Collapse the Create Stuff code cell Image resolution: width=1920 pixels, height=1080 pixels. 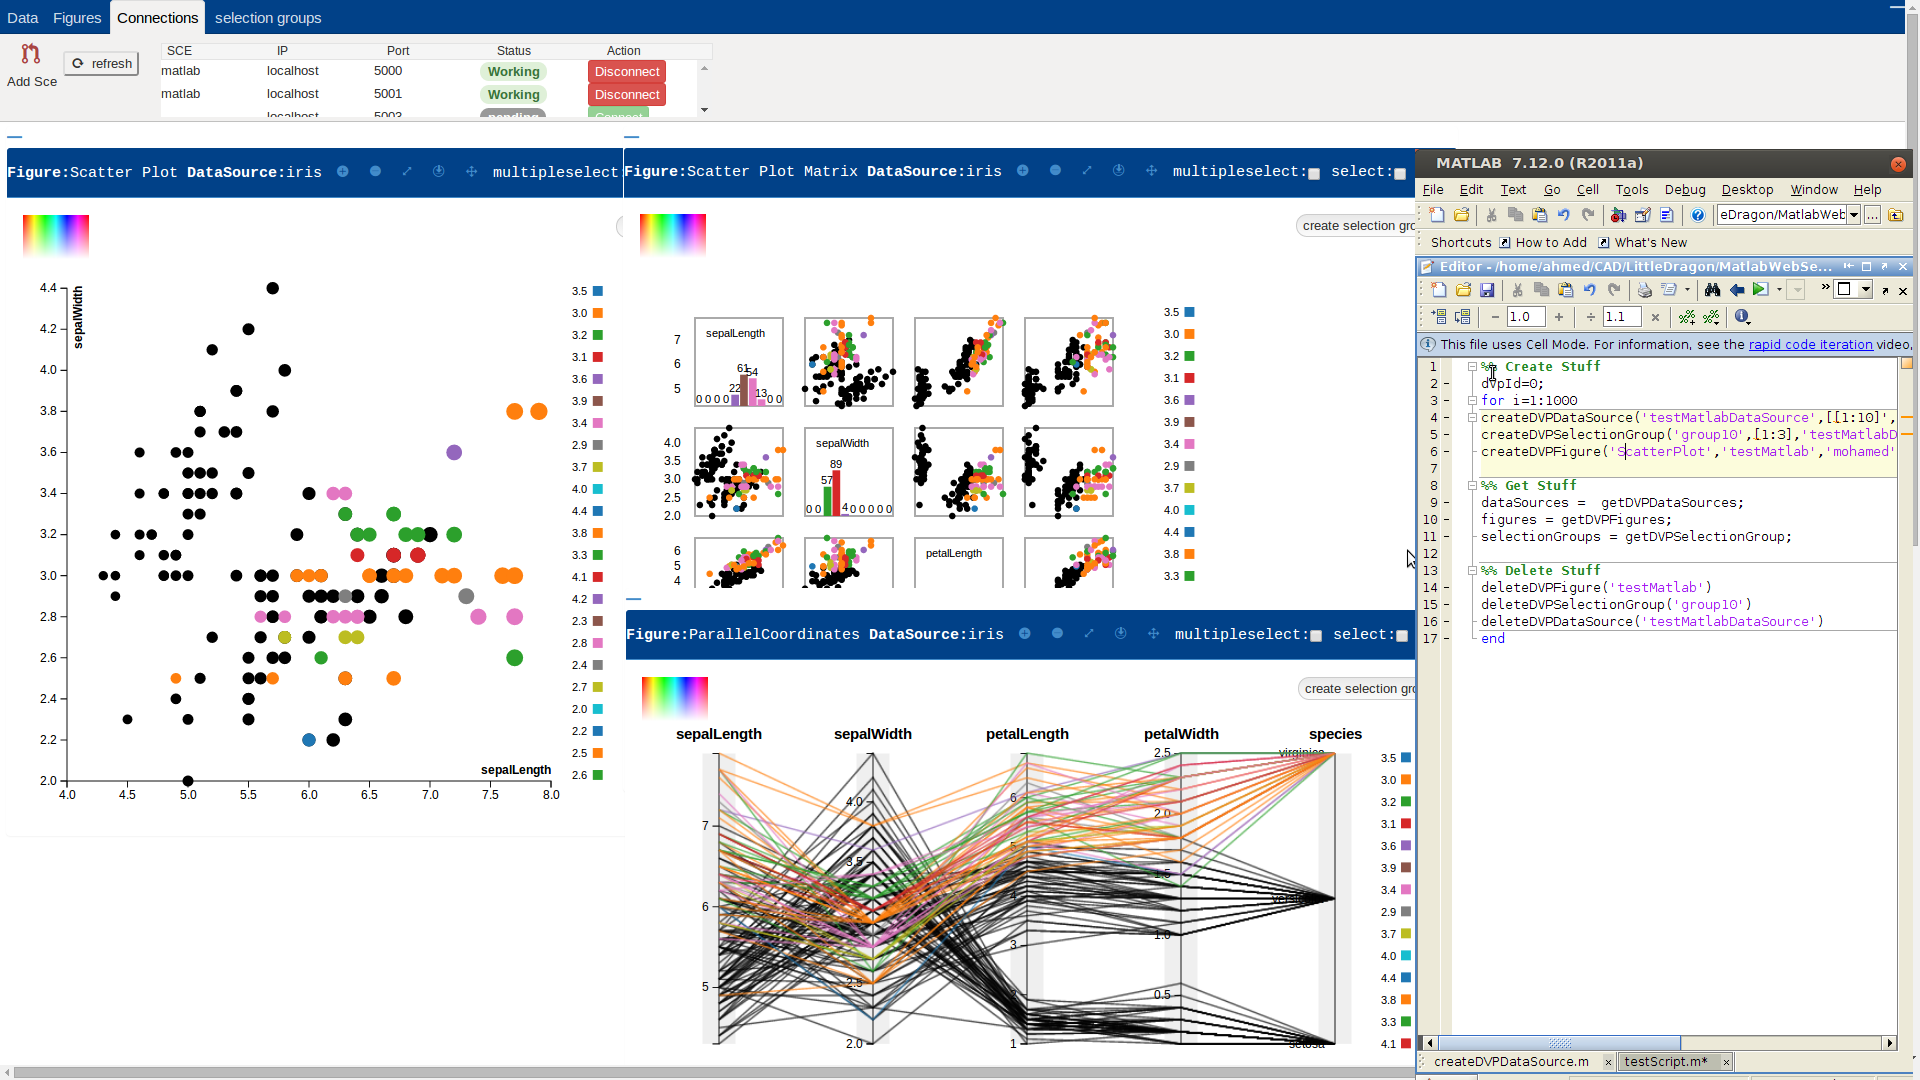tap(1472, 367)
